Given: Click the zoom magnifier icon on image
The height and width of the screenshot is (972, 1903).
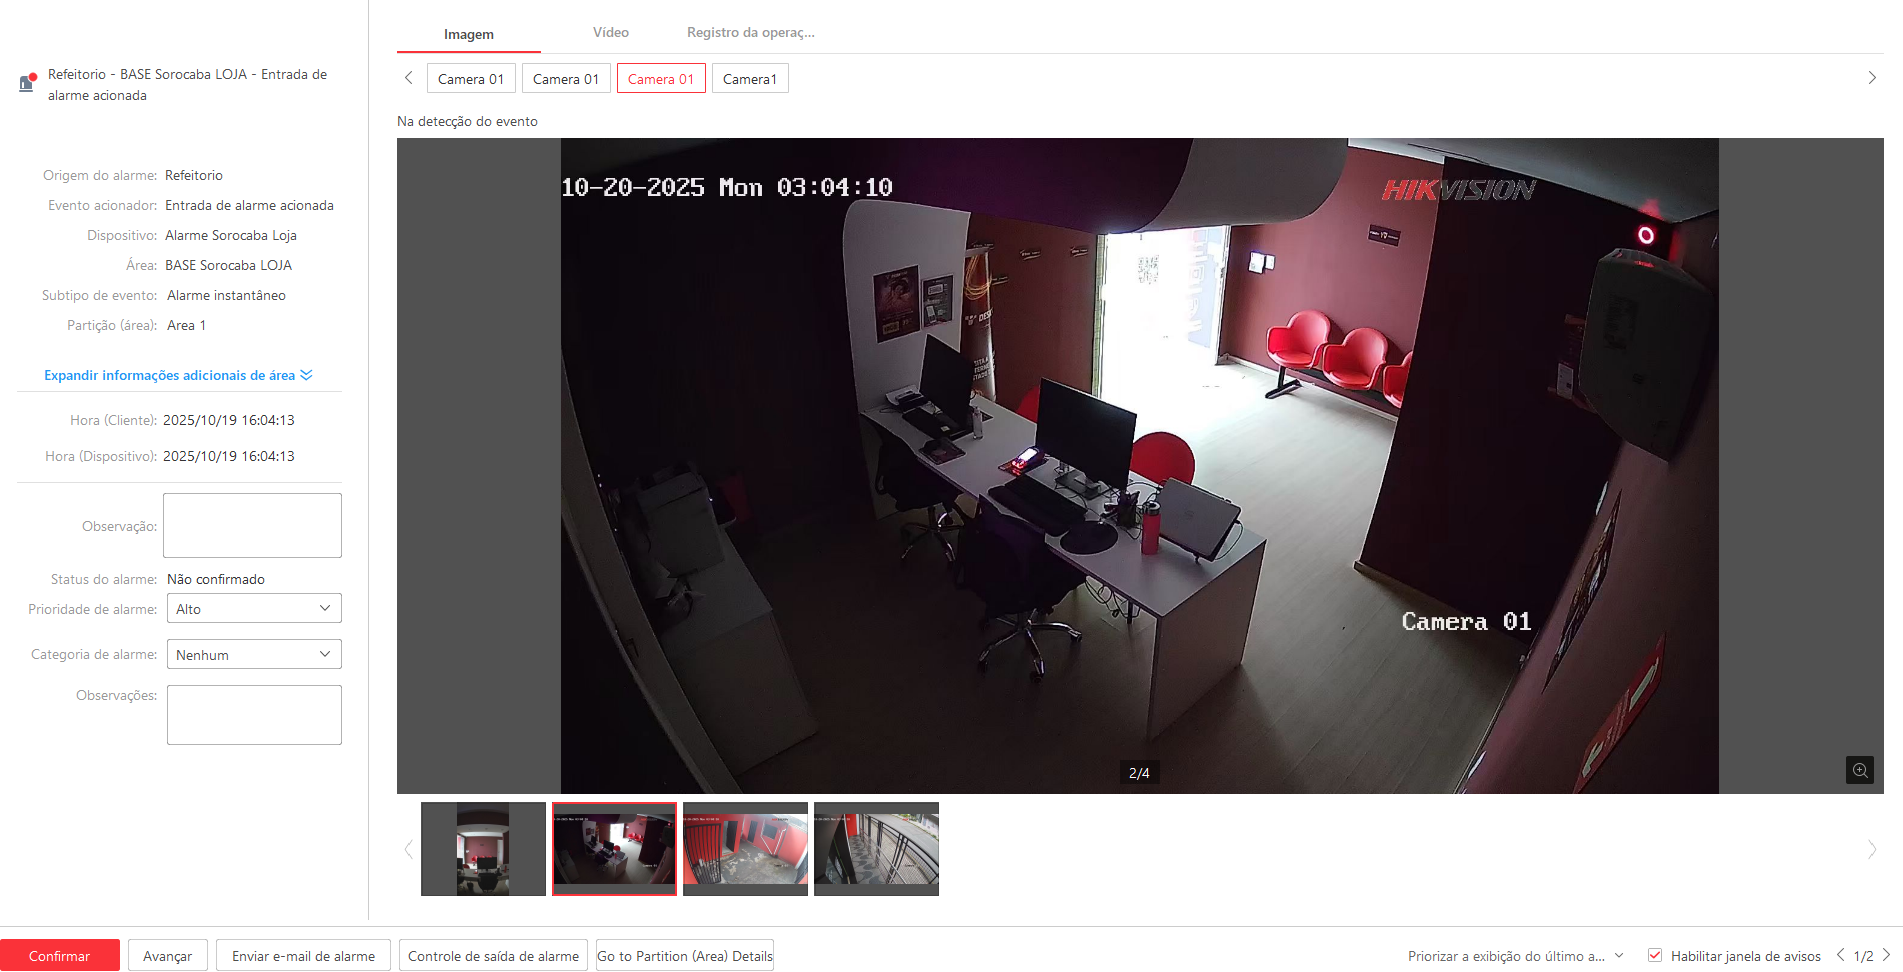Looking at the screenshot, I should (1859, 770).
